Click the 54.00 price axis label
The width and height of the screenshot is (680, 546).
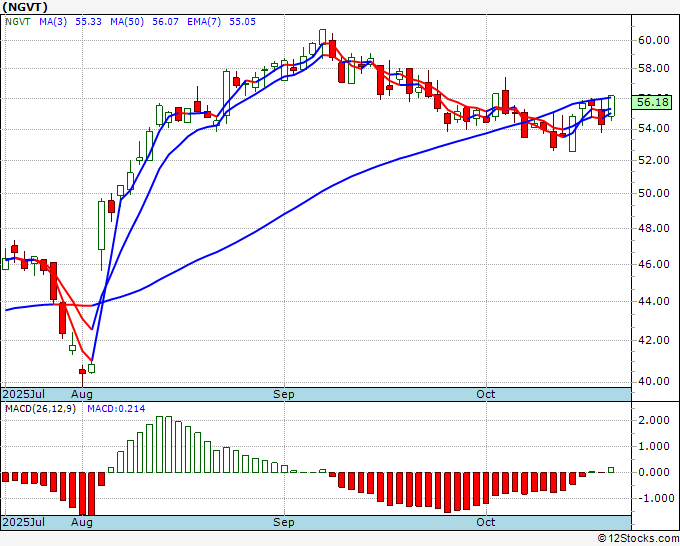[654, 128]
